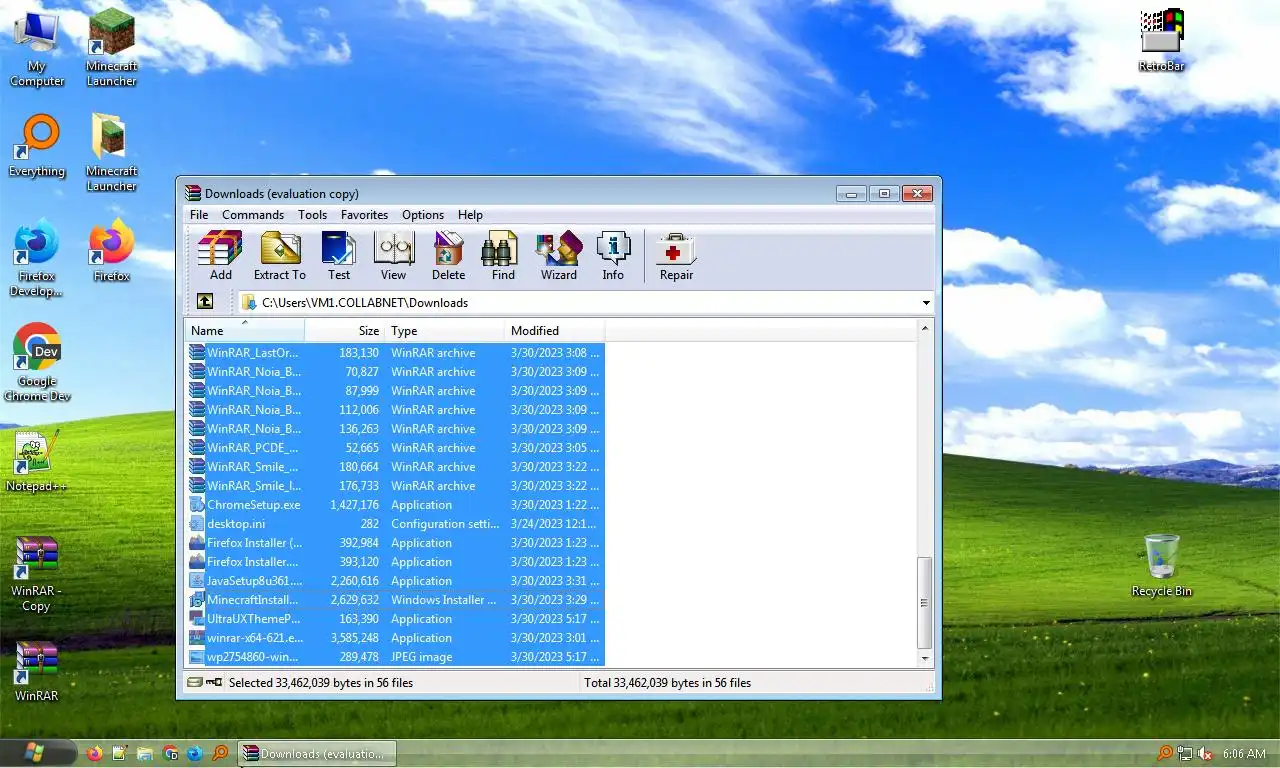Sort files by the Type column
Image resolution: width=1280 pixels, height=768 pixels.
(x=445, y=331)
